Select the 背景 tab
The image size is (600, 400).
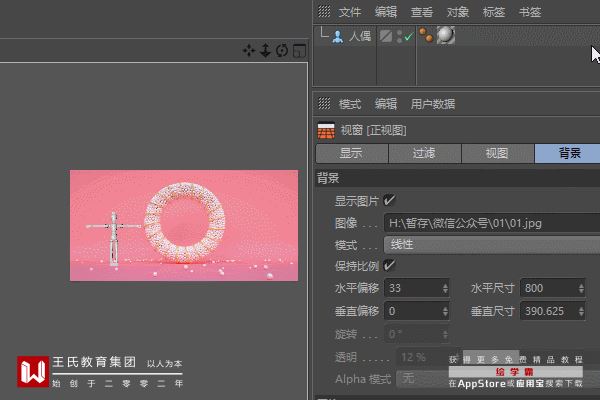[x=568, y=153]
